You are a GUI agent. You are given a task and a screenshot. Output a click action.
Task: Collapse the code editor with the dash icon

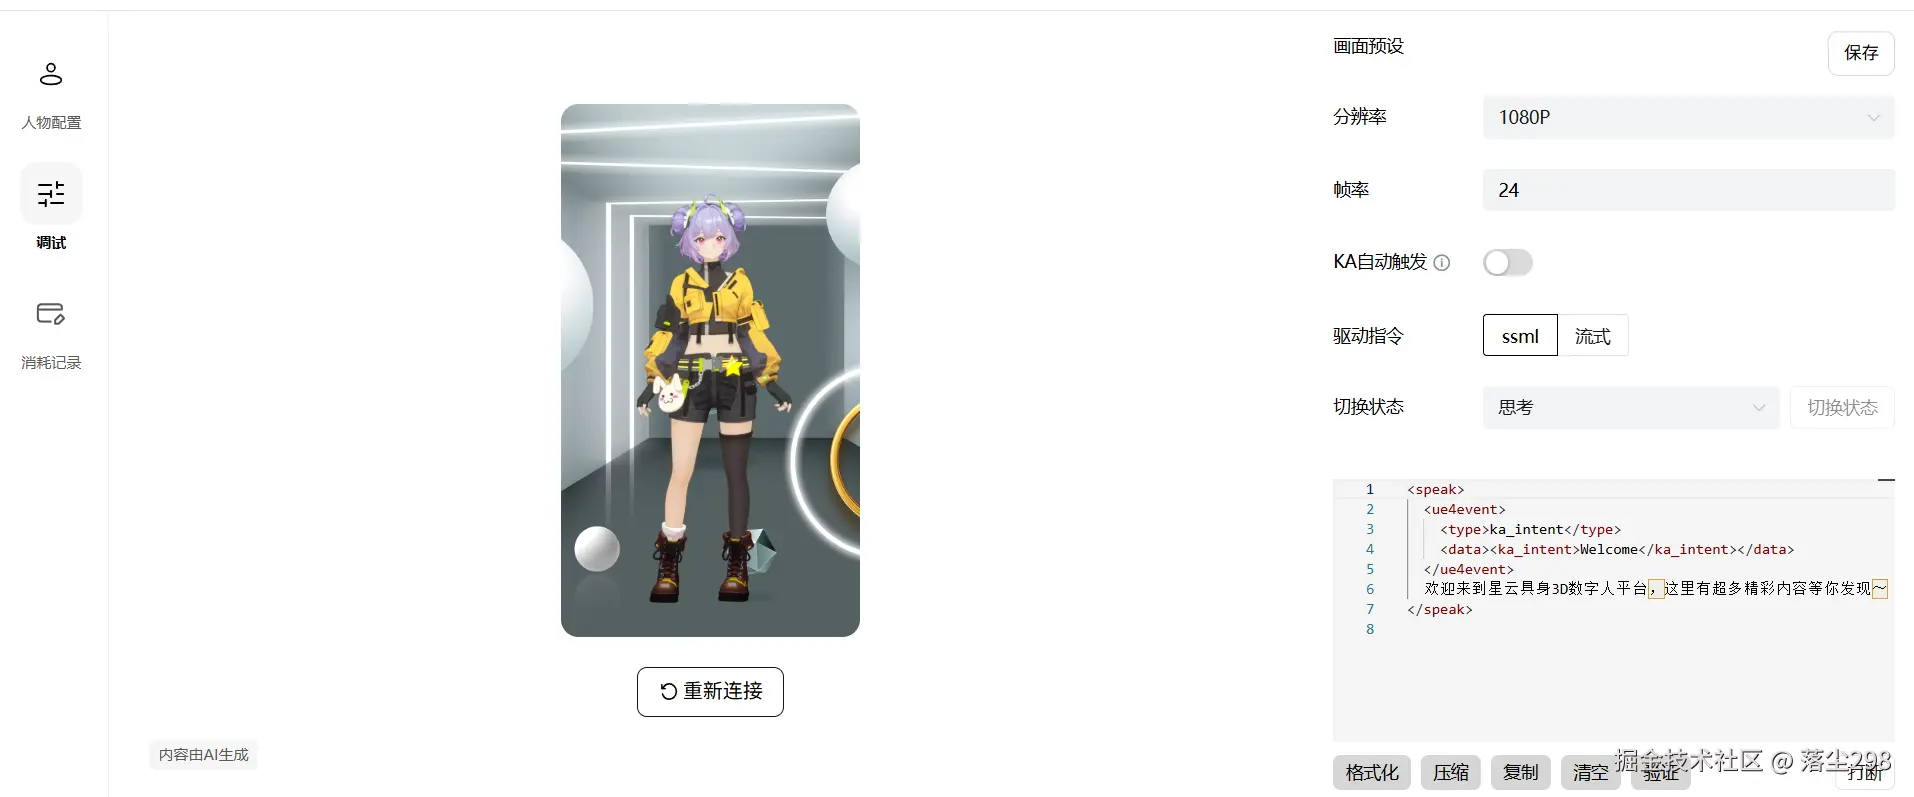tap(1886, 480)
